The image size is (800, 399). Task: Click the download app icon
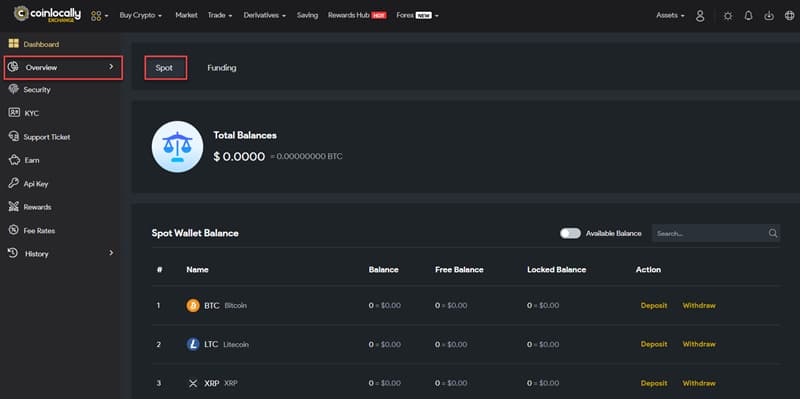[769, 16]
